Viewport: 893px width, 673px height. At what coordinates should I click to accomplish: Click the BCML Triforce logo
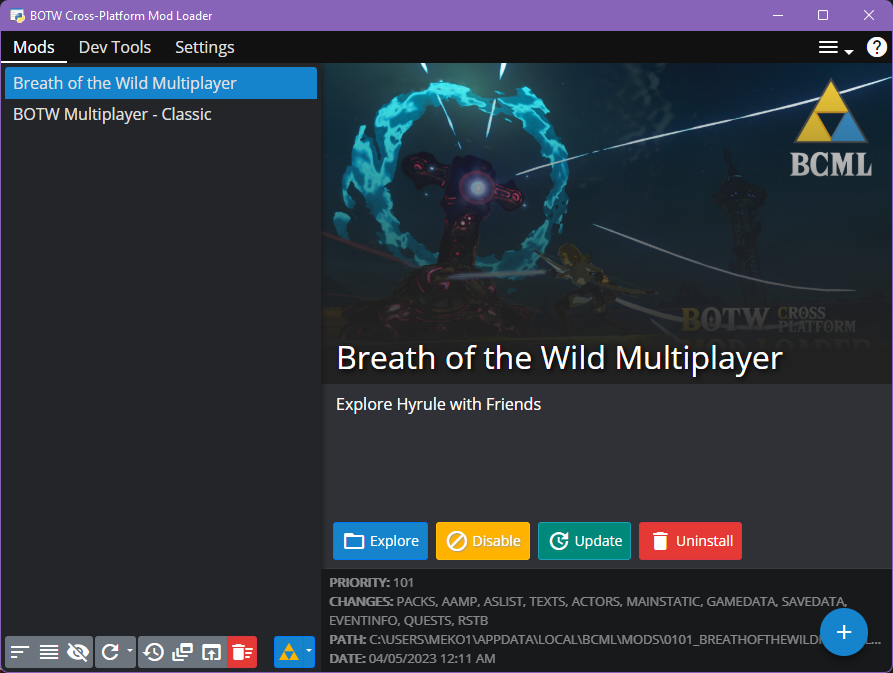click(x=831, y=128)
